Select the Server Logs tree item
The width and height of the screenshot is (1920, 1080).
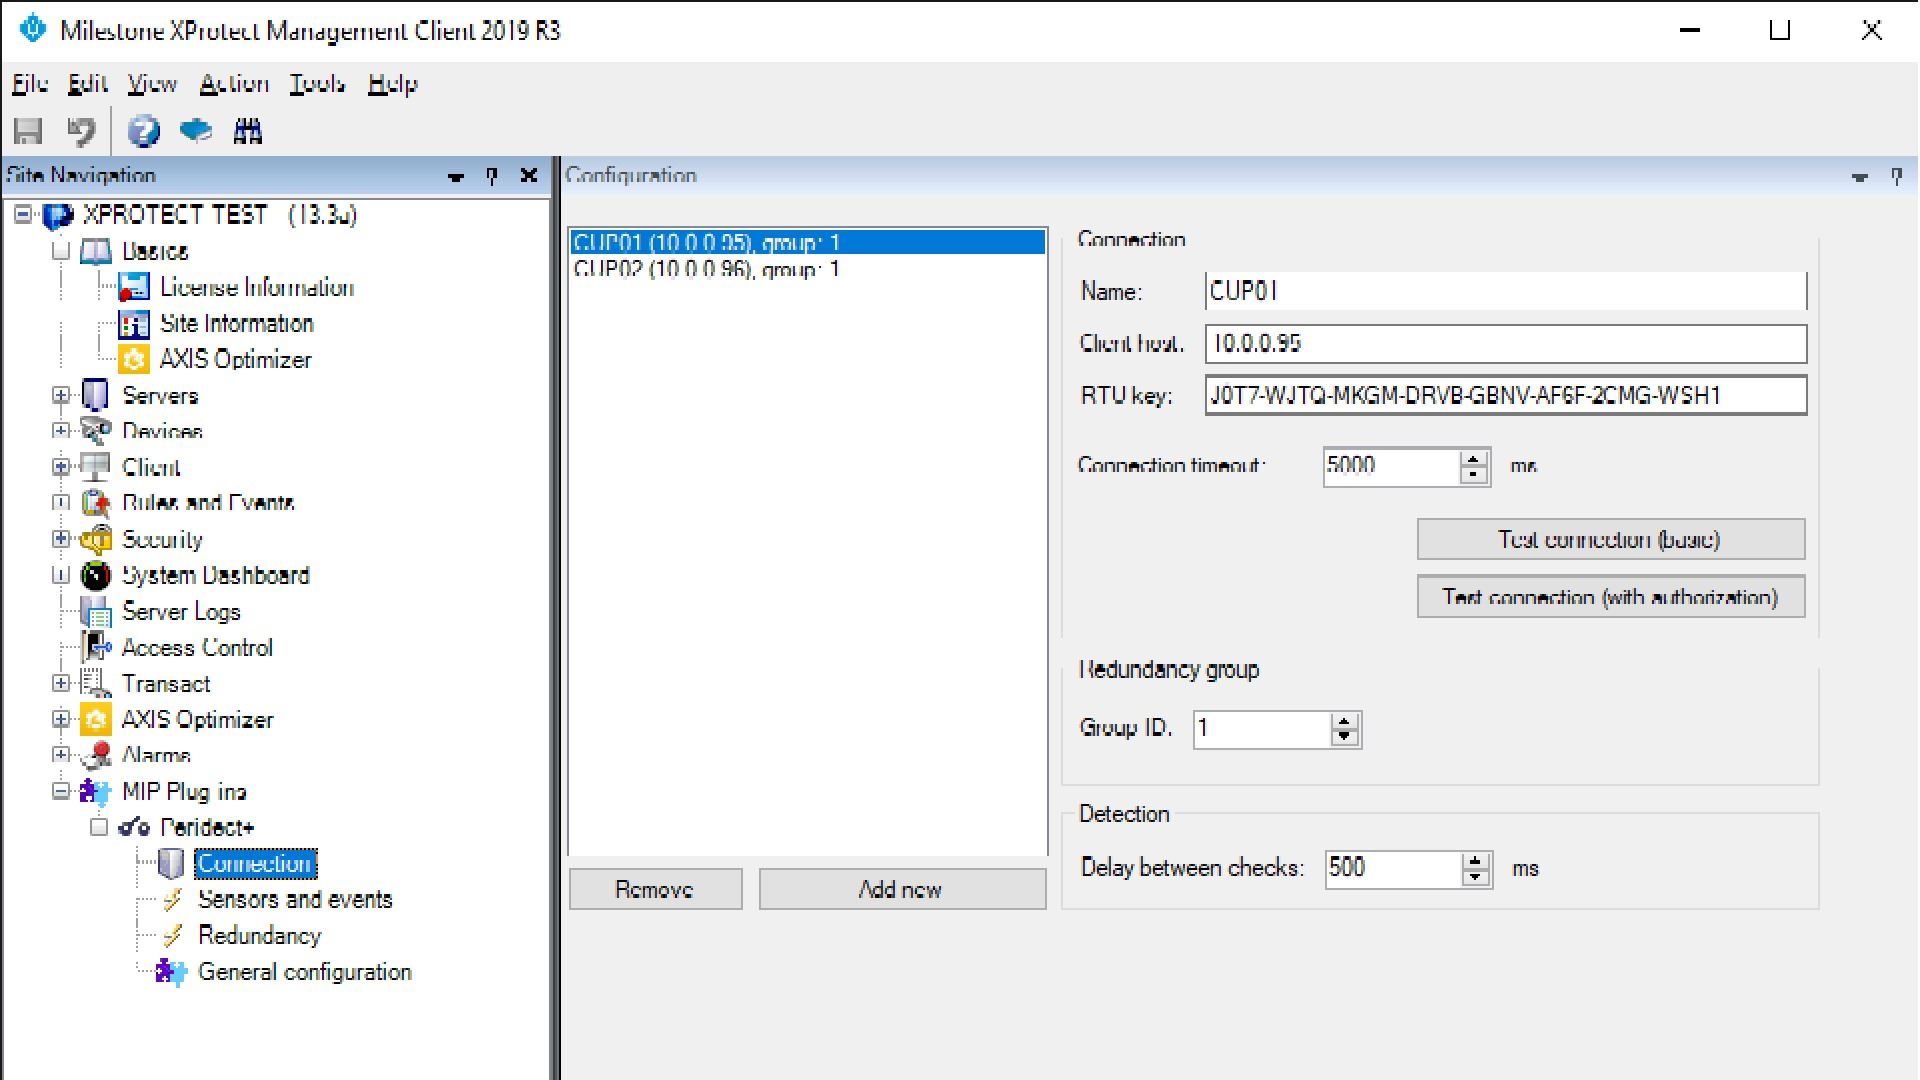[x=181, y=611]
